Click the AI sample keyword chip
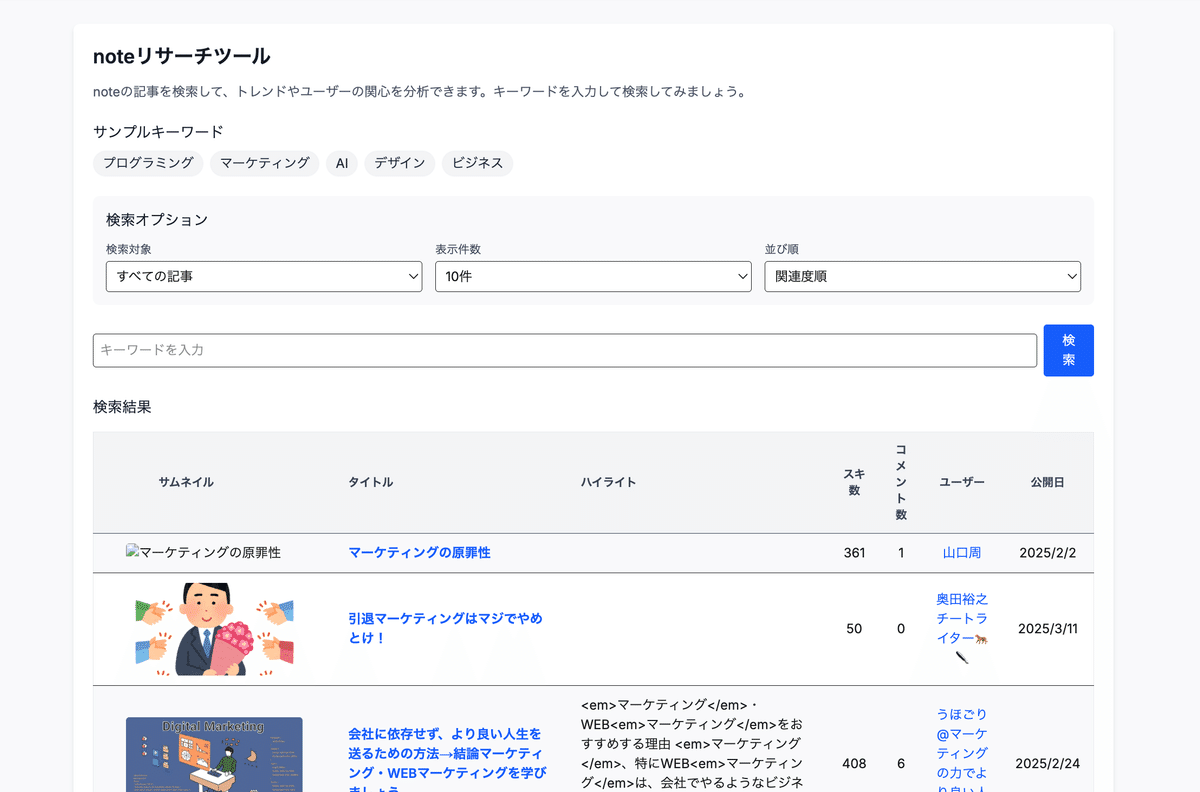The image size is (1200, 792). (341, 163)
